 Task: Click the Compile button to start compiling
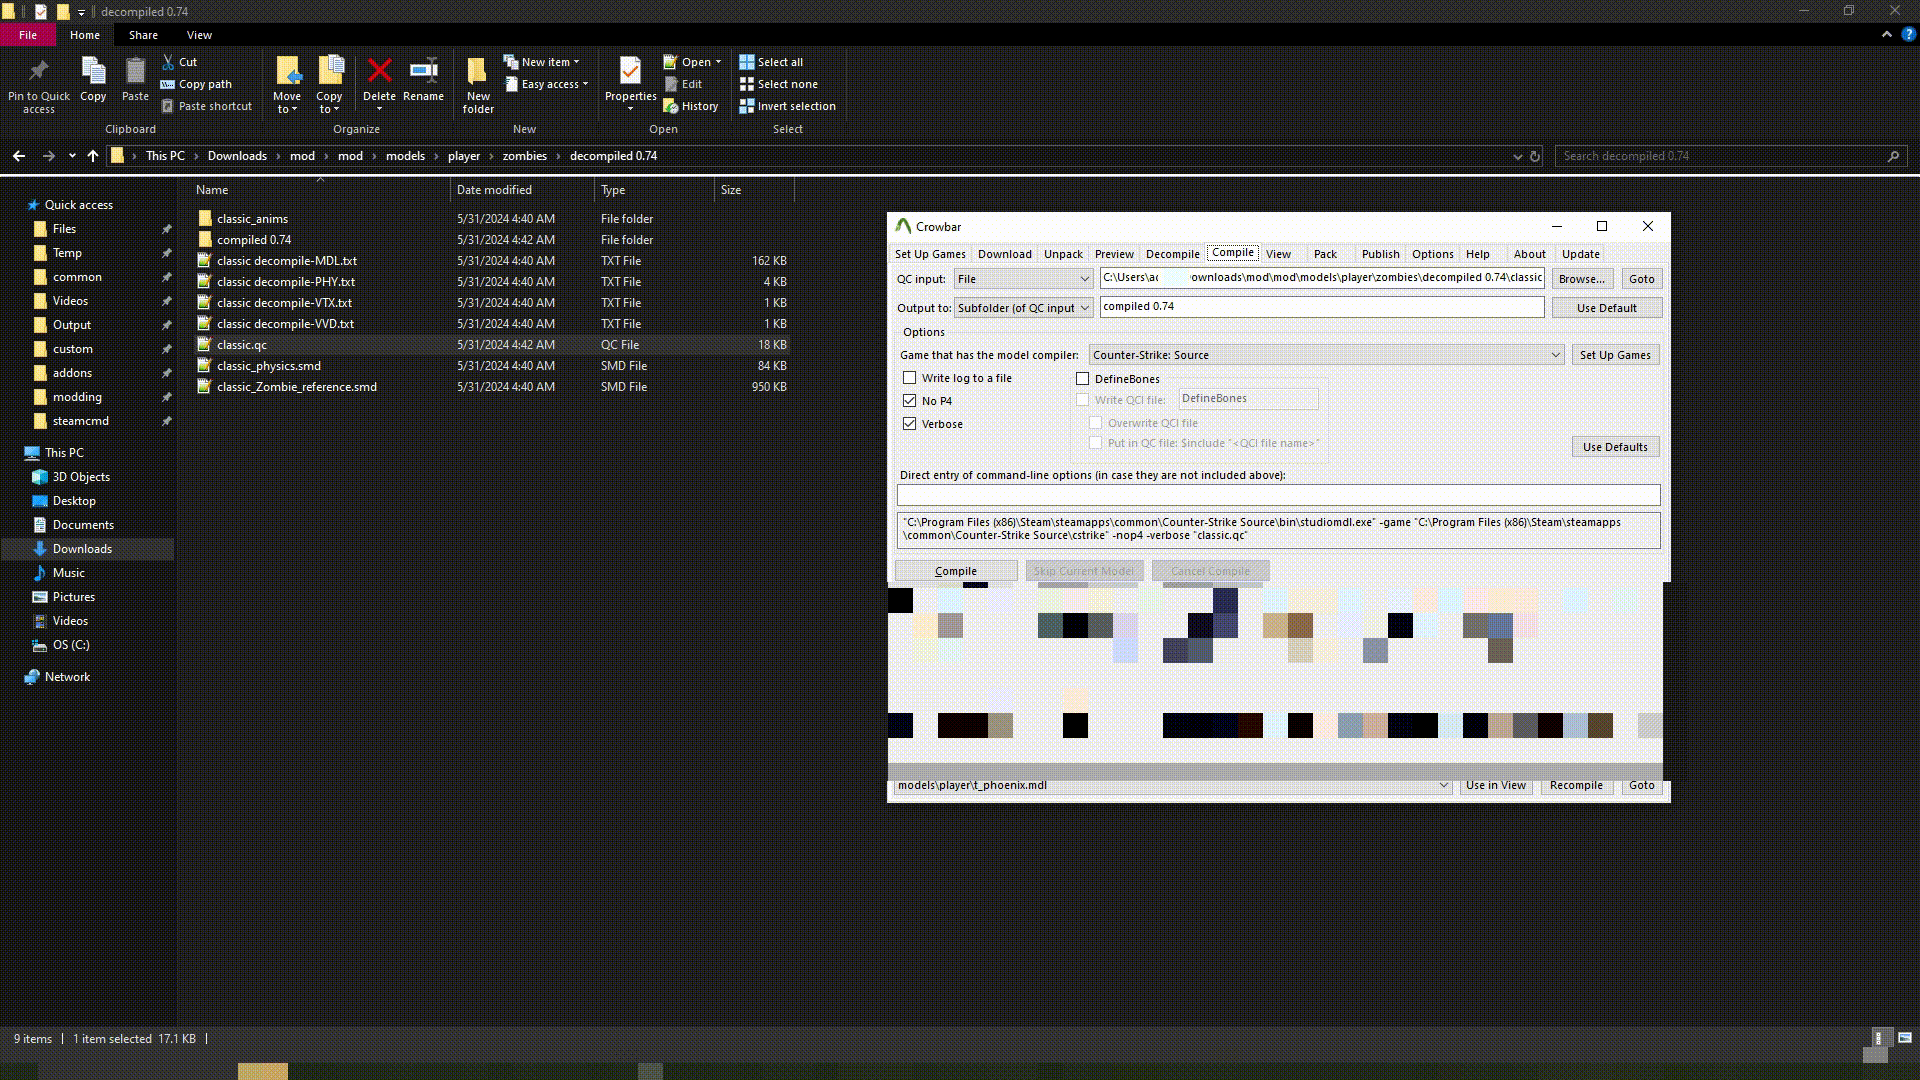956,570
